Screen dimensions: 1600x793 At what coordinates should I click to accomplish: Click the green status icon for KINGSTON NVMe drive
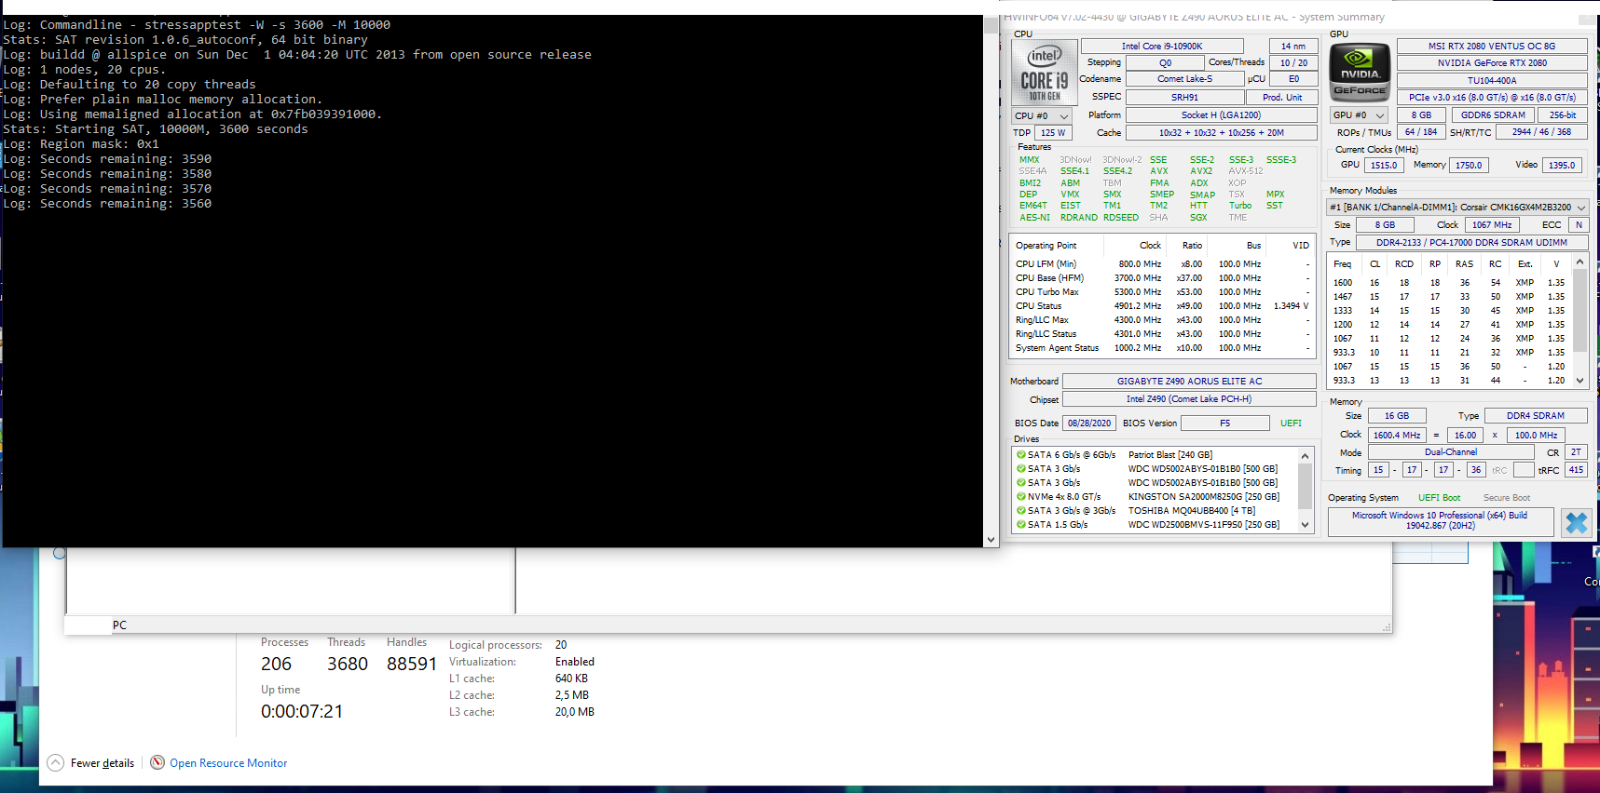click(1021, 497)
